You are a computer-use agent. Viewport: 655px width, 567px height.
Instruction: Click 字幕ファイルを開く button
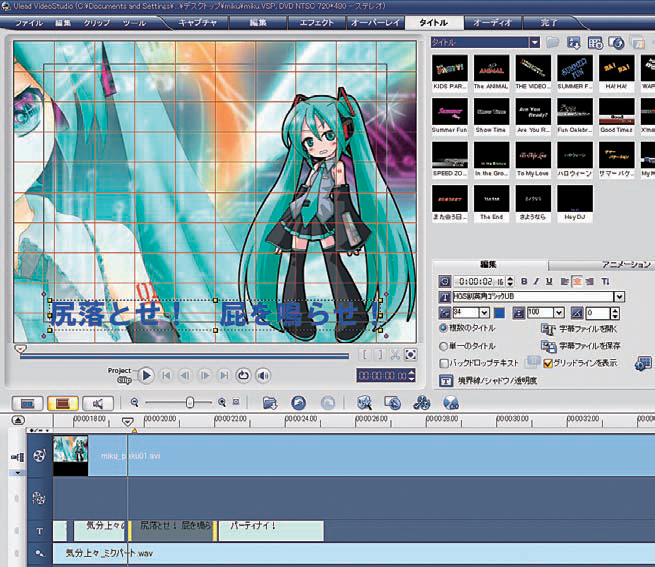point(579,329)
